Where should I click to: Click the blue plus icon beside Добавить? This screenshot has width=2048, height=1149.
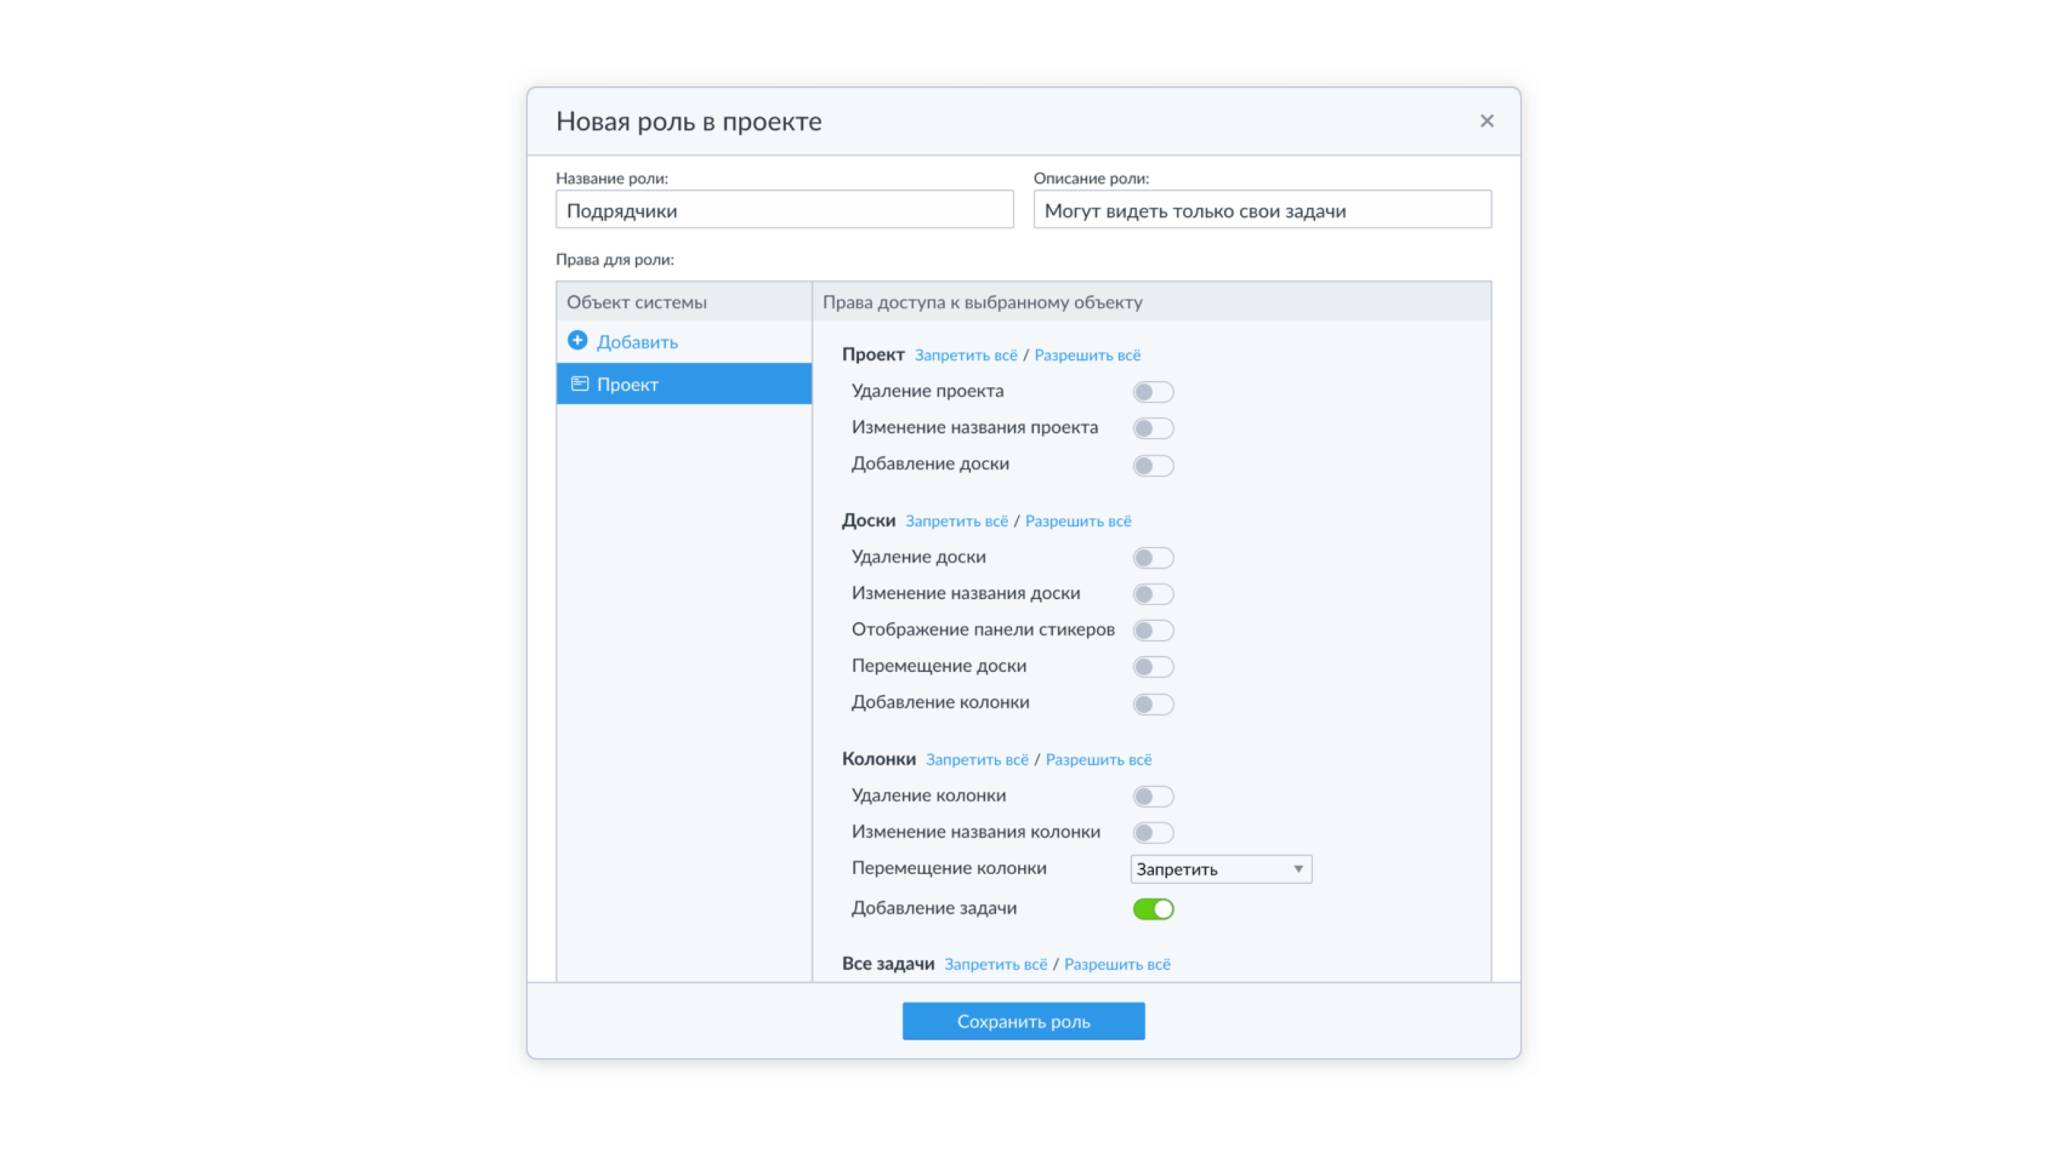click(577, 341)
